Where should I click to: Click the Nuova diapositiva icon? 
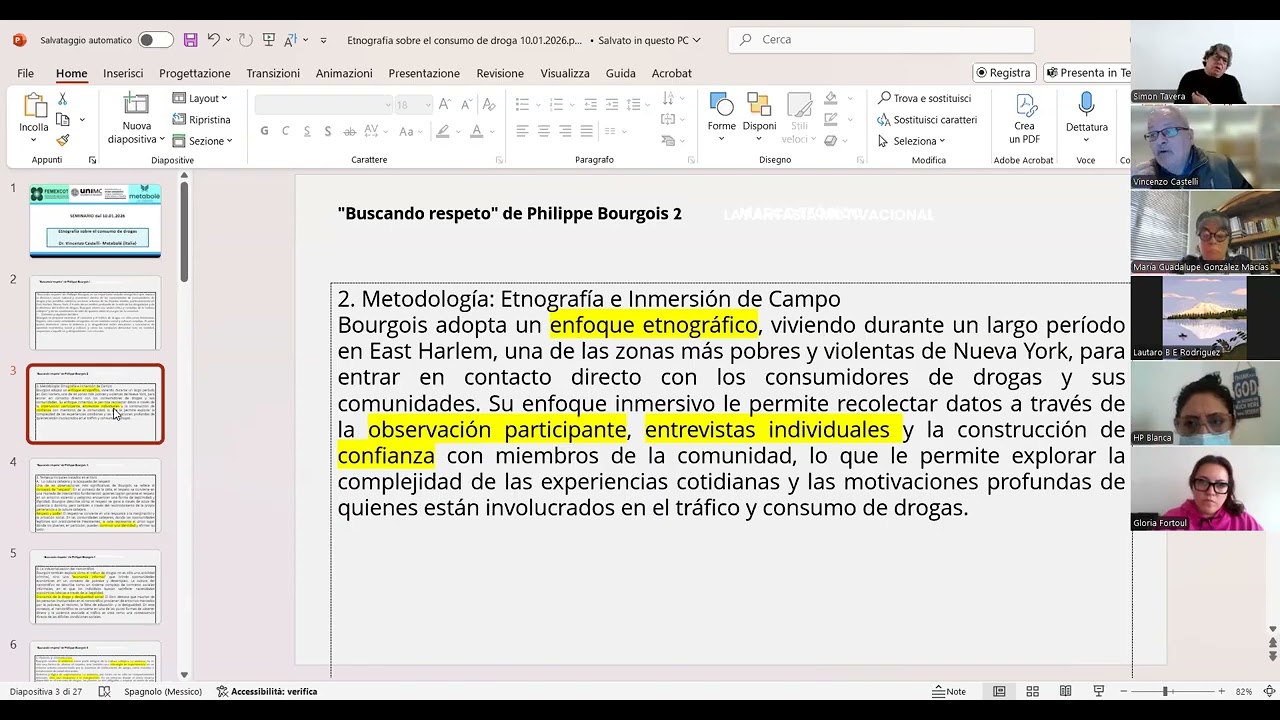(136, 105)
